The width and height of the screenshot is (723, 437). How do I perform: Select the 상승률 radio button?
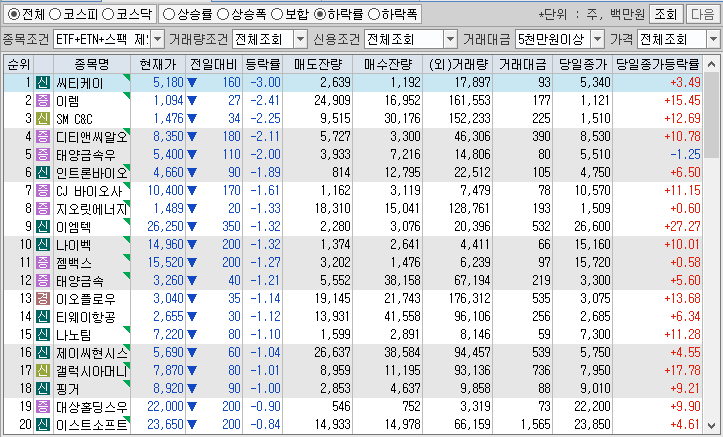pyautogui.click(x=169, y=15)
